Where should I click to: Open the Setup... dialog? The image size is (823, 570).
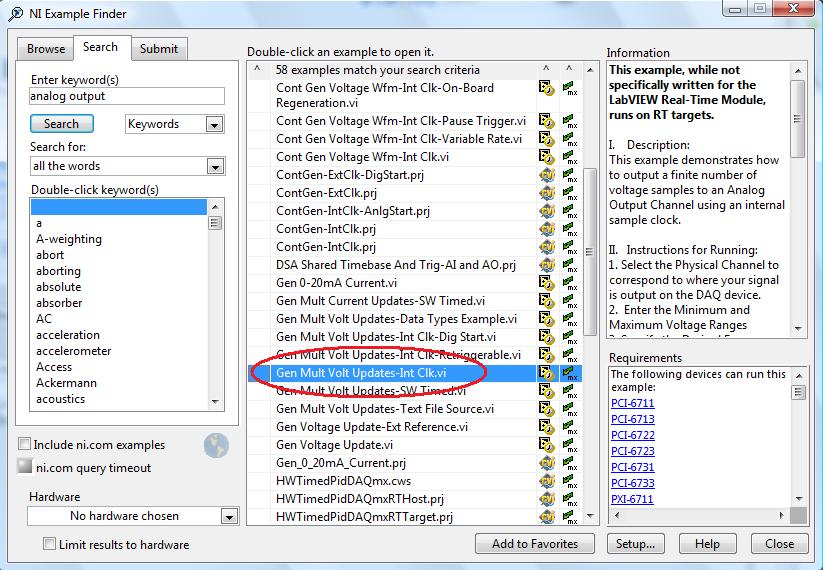click(x=636, y=544)
